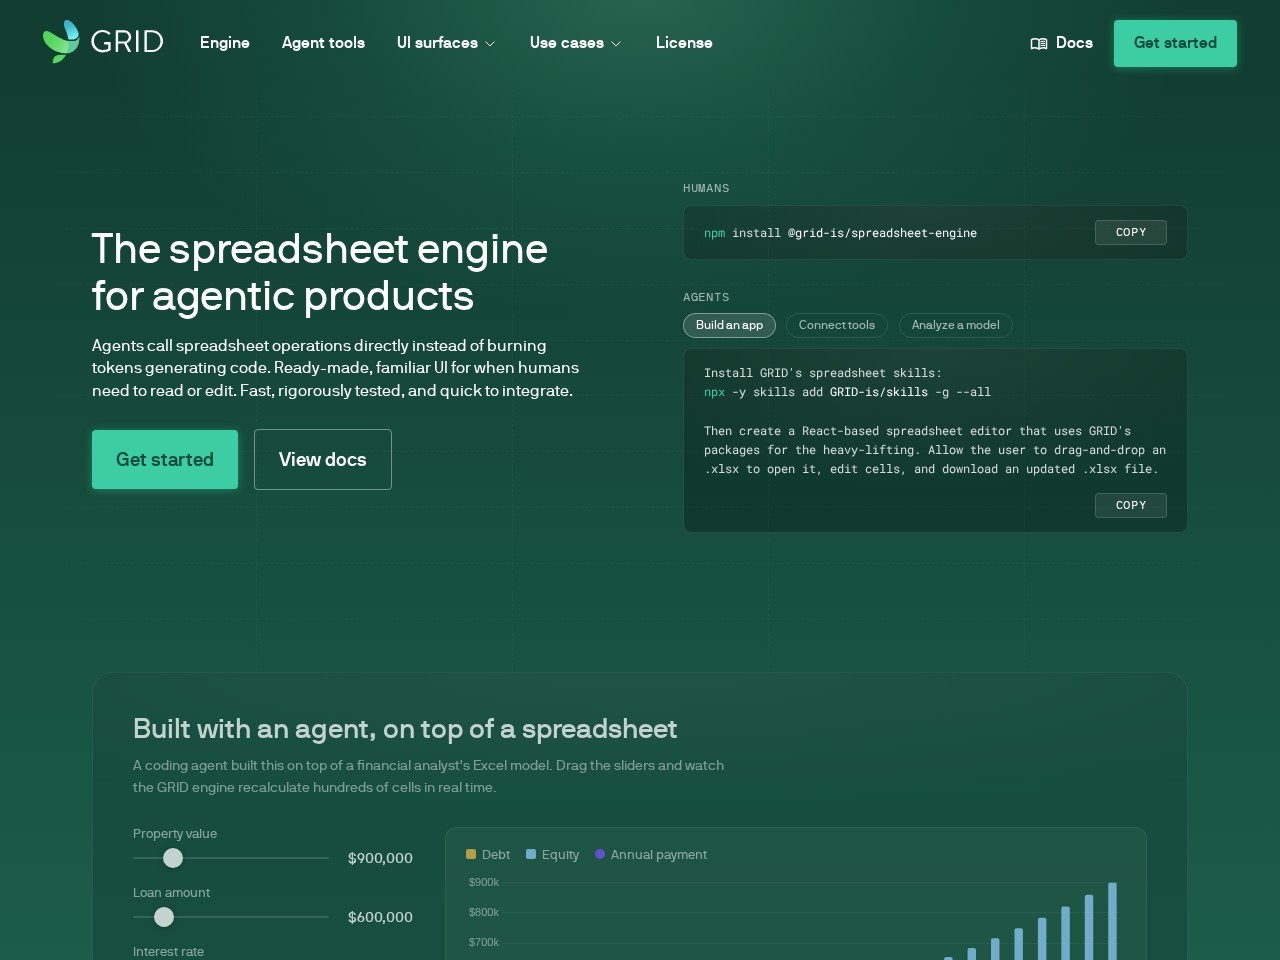Click the $900k chart axis label
This screenshot has width=1280, height=960.
click(x=484, y=882)
